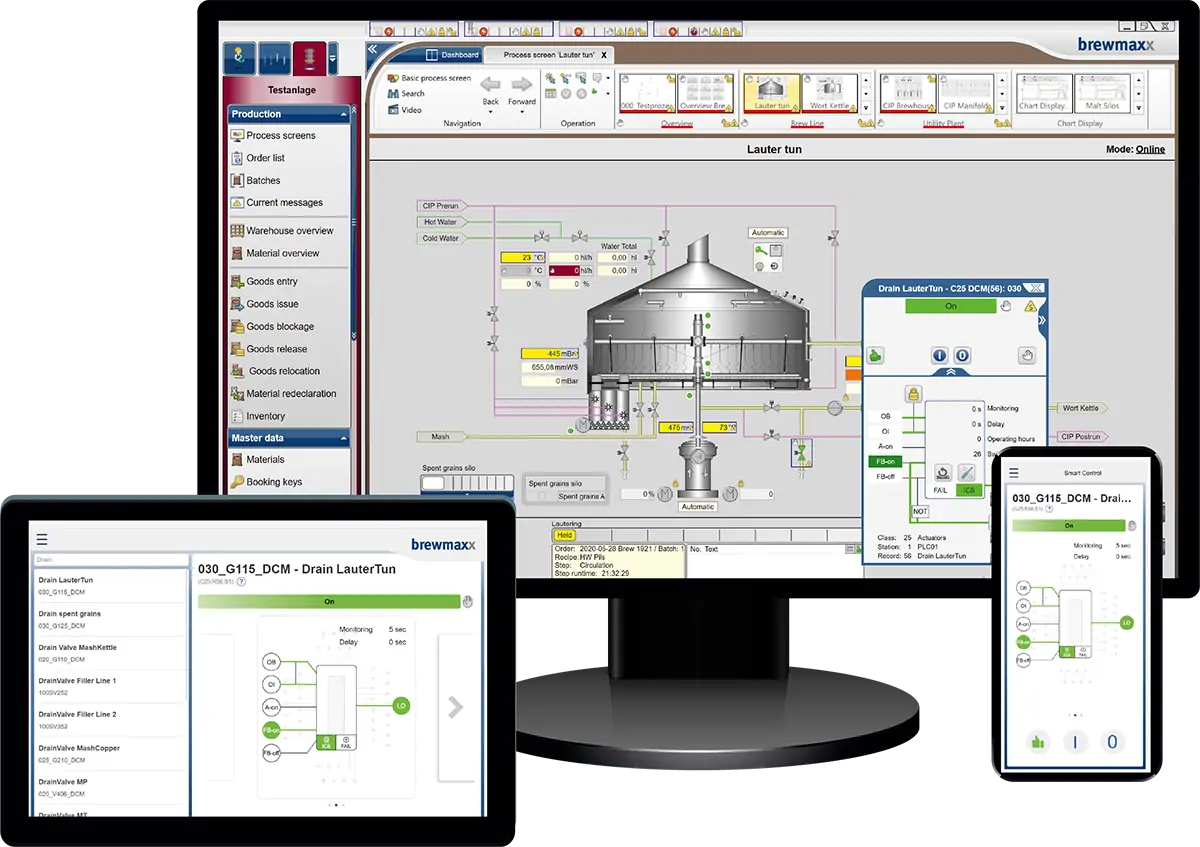1200x847 pixels.
Task: Click the padlock icon in Drain LauterTun popup
Action: coord(912,394)
